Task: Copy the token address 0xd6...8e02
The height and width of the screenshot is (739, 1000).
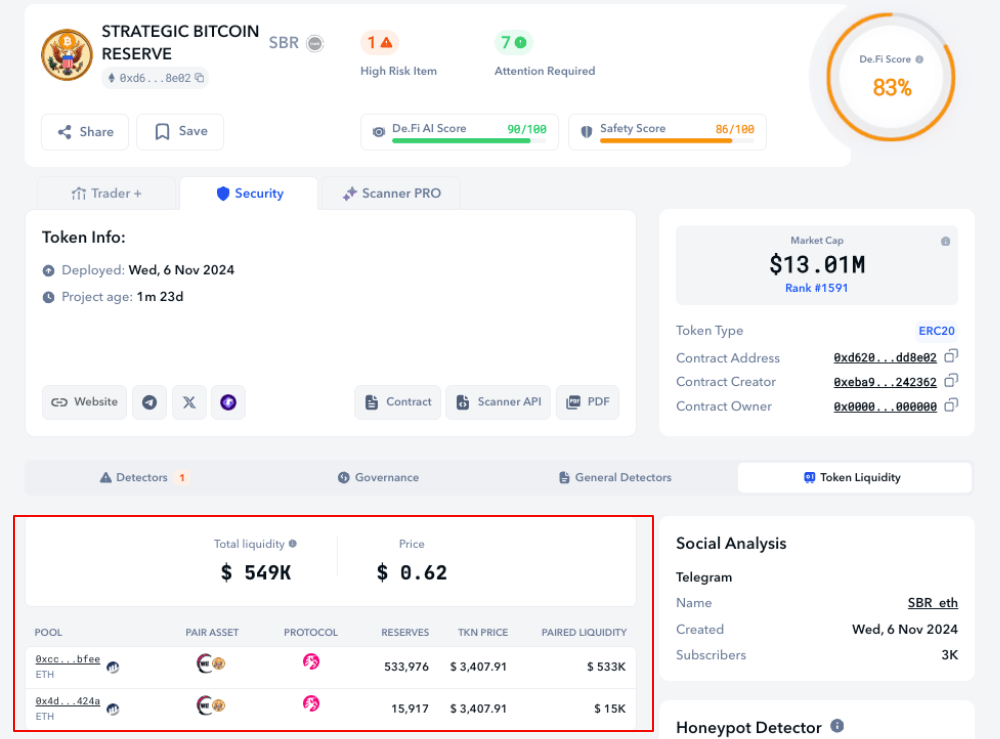Action: (x=200, y=78)
